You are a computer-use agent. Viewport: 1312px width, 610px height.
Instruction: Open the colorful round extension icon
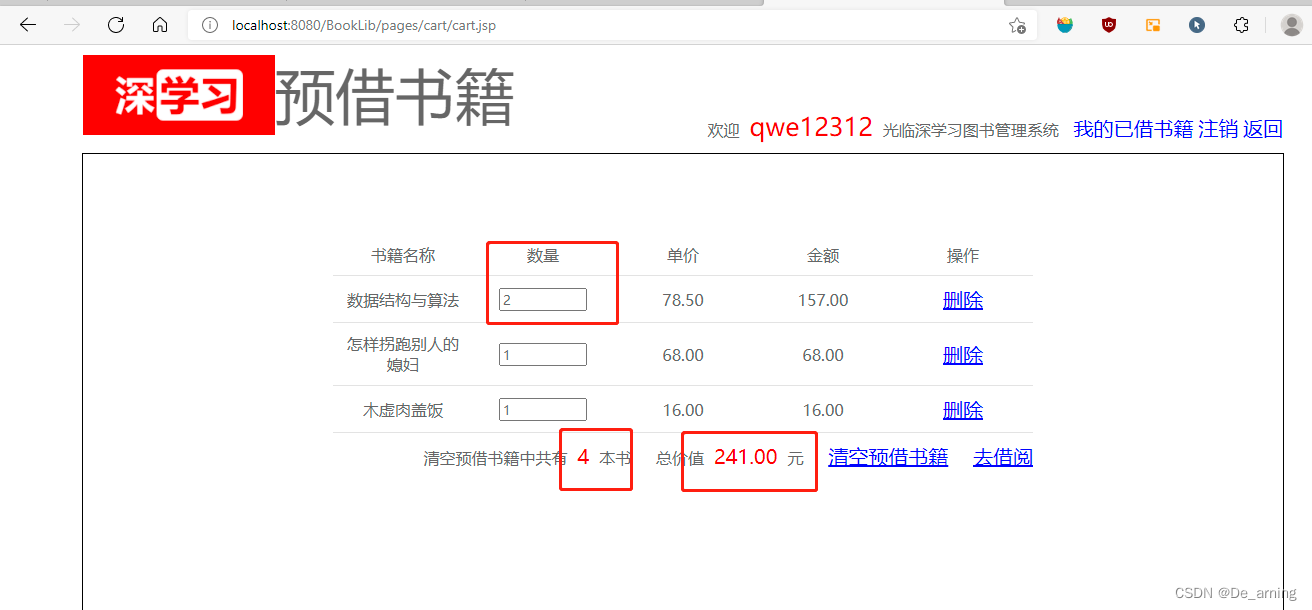(1065, 25)
